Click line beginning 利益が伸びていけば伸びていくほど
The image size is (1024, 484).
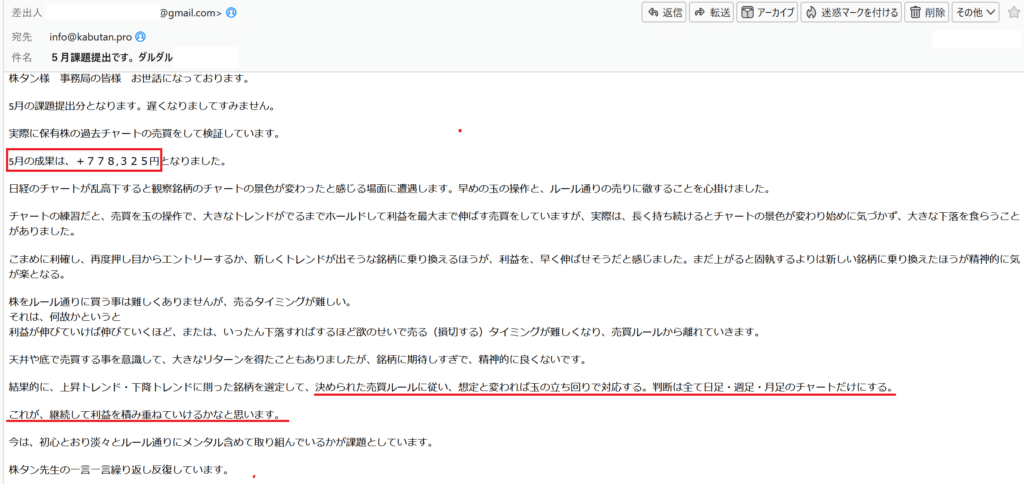click(384, 331)
